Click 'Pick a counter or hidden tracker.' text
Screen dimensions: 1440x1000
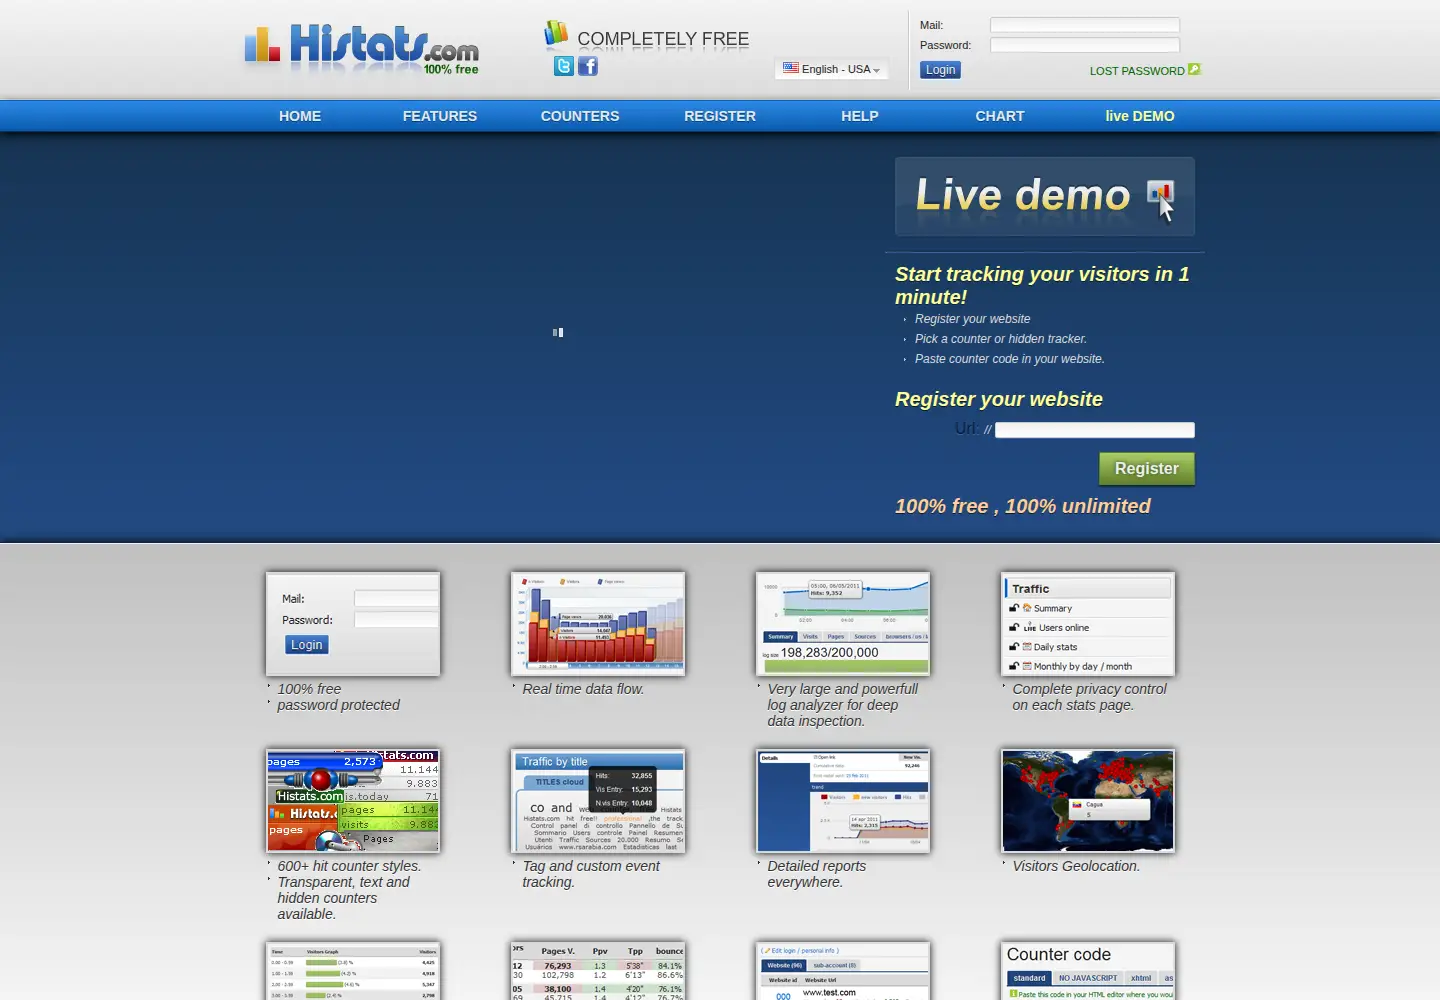tap(1001, 339)
